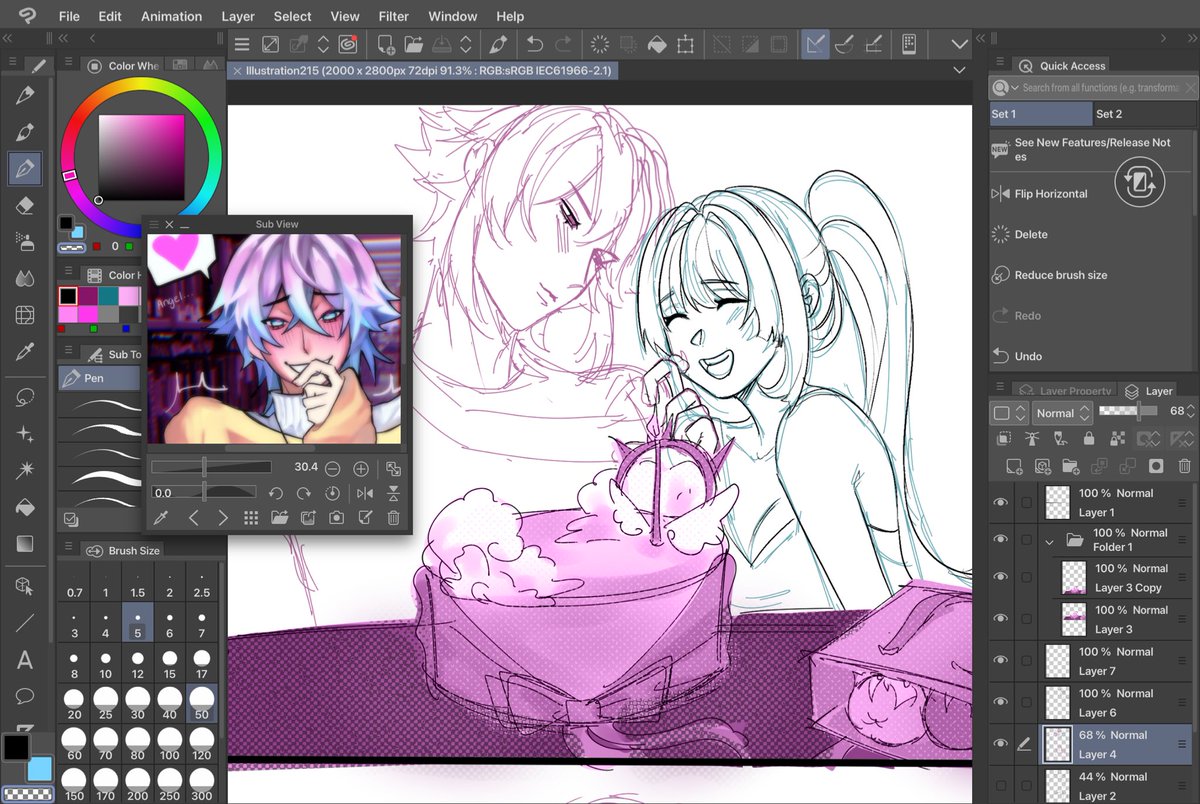The width and height of the screenshot is (1200, 804).
Task: Check the selection box beside Layer 3
Action: (1026, 619)
